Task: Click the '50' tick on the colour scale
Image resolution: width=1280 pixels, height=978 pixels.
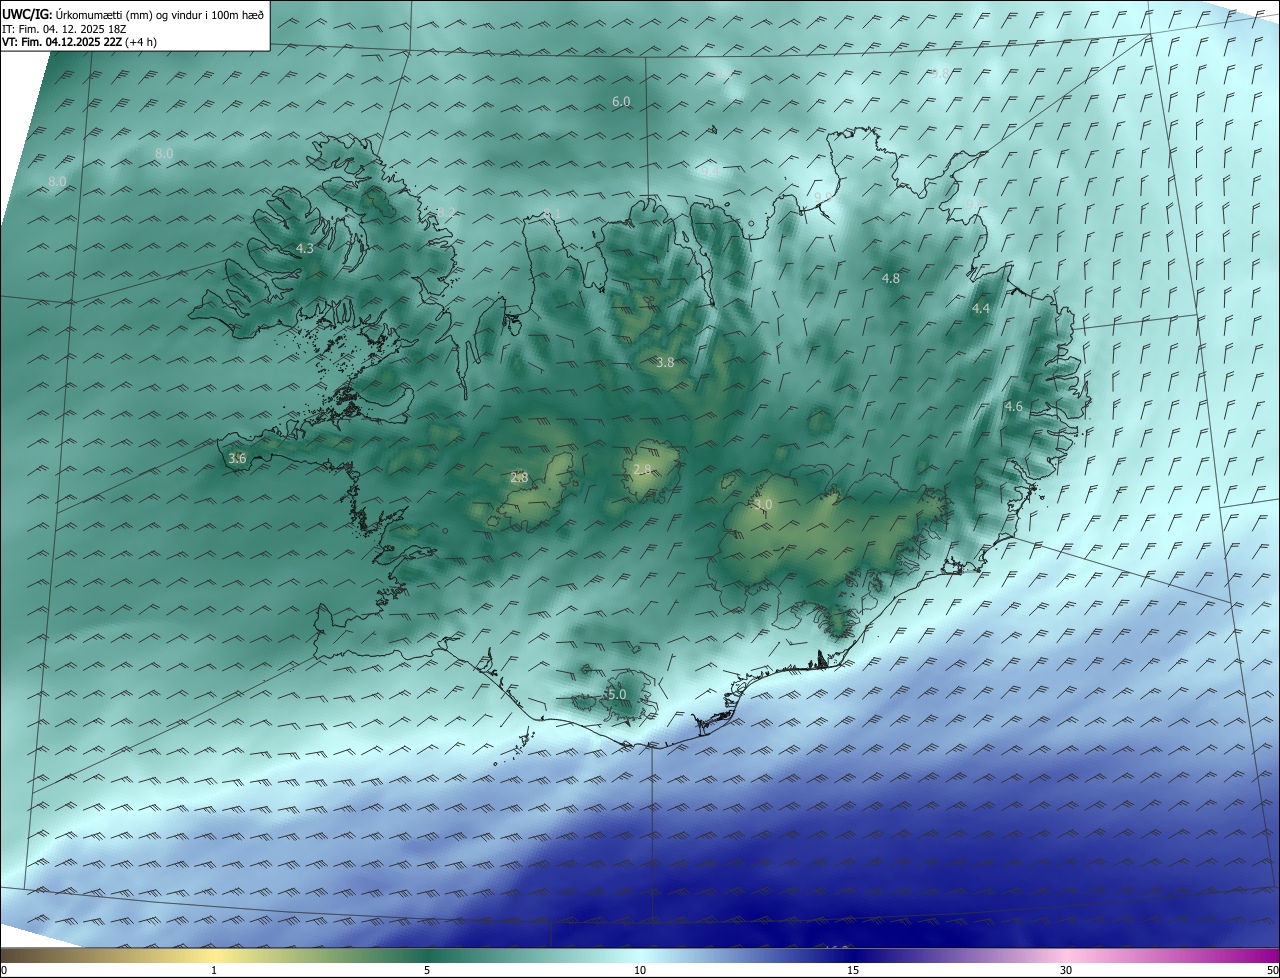Action: pos(1272,970)
